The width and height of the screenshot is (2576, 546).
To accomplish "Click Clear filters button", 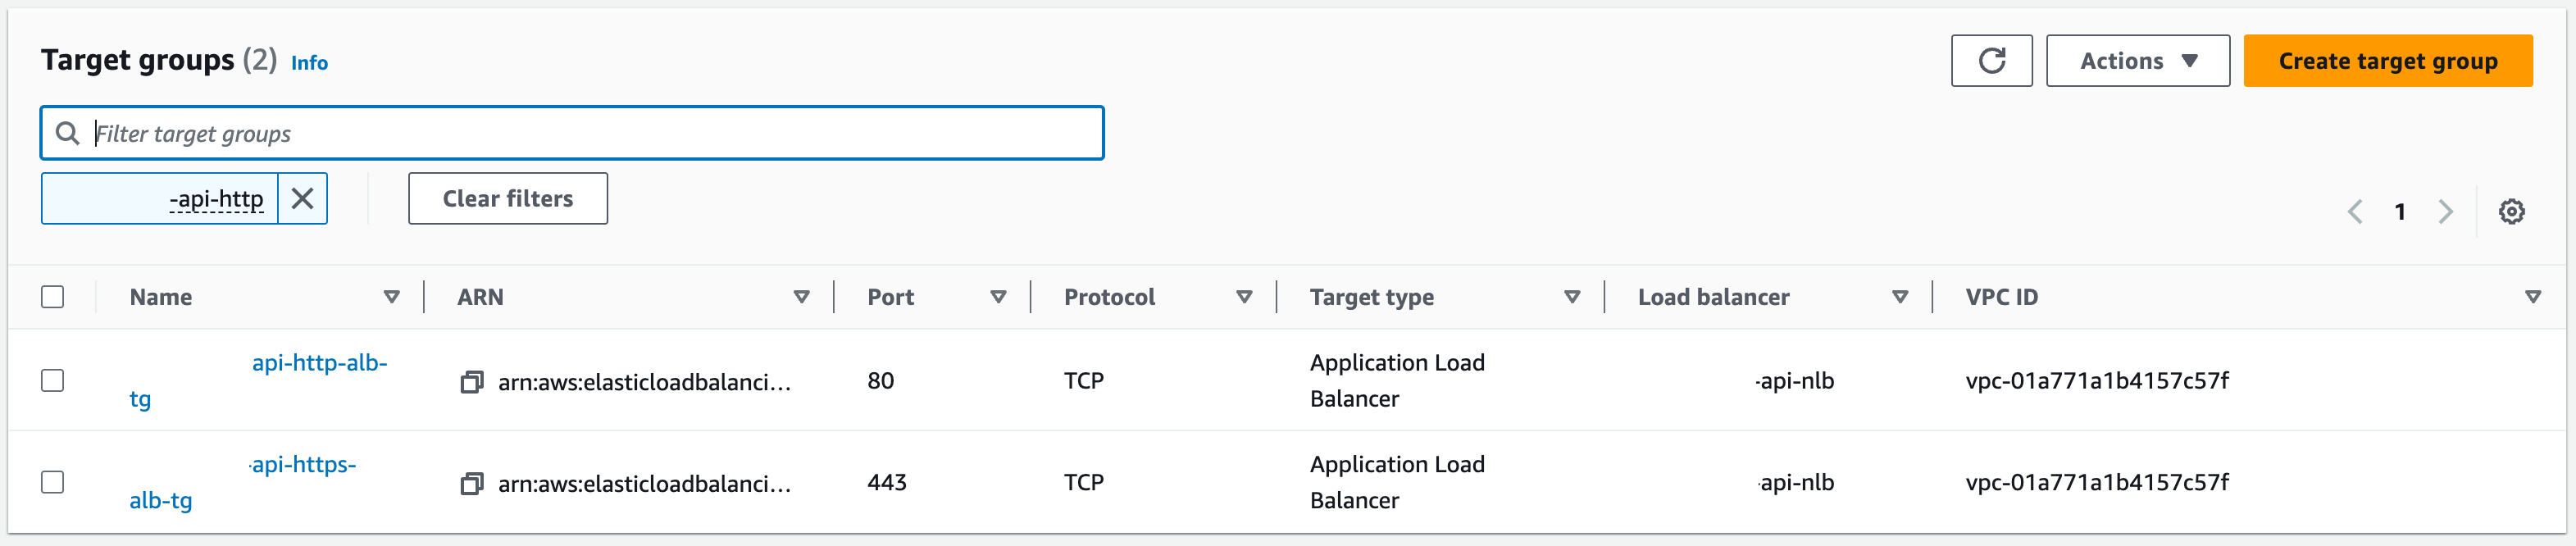I will pos(507,199).
